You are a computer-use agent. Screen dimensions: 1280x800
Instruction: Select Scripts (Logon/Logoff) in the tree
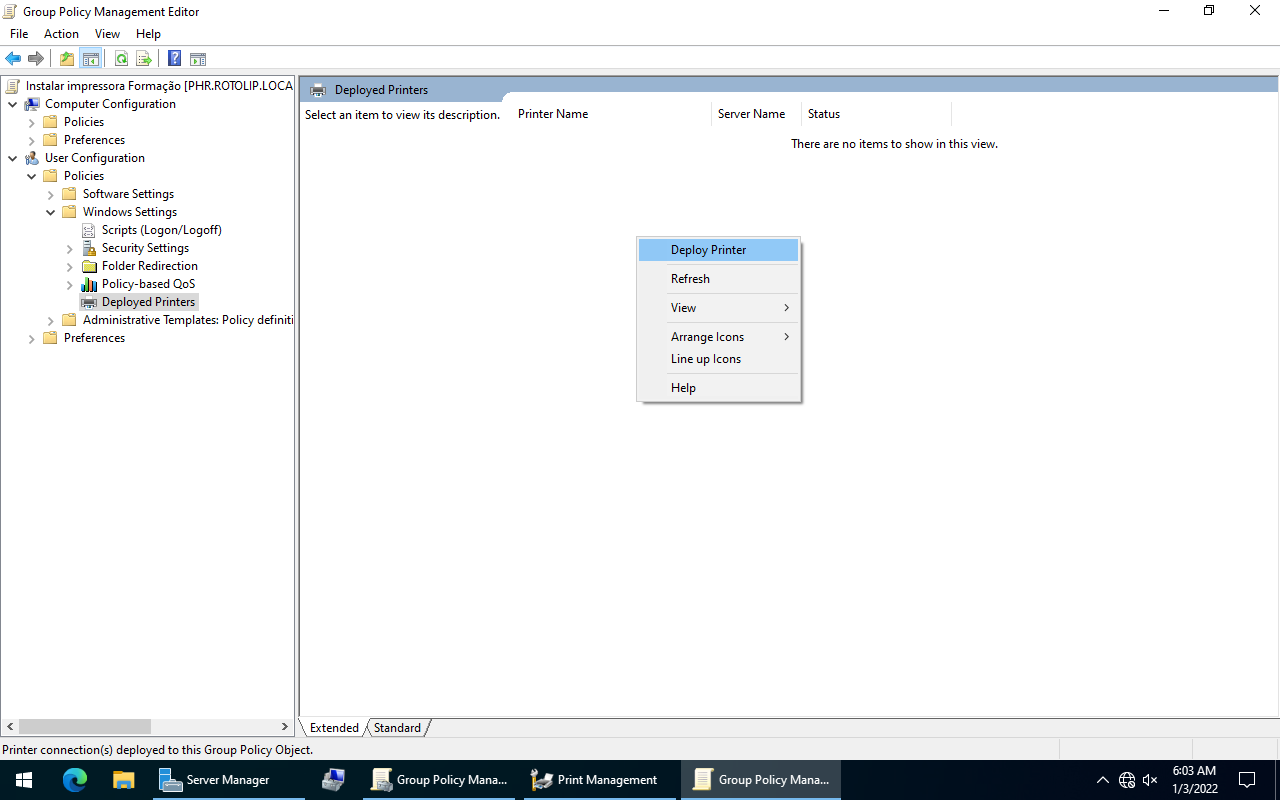[x=161, y=230]
